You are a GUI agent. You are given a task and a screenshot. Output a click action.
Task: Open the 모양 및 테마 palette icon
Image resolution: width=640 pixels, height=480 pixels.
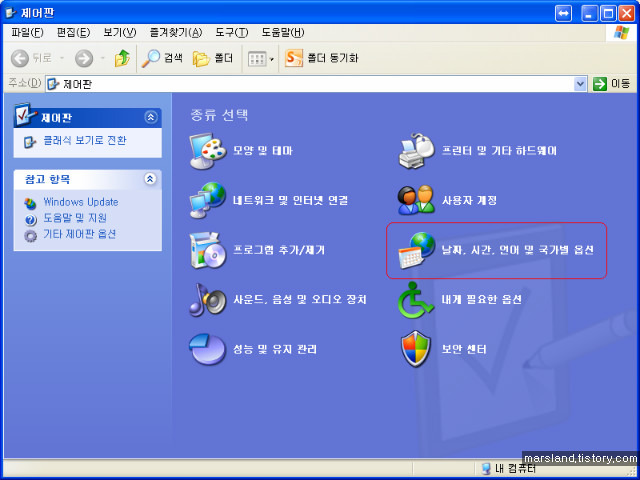coord(208,151)
